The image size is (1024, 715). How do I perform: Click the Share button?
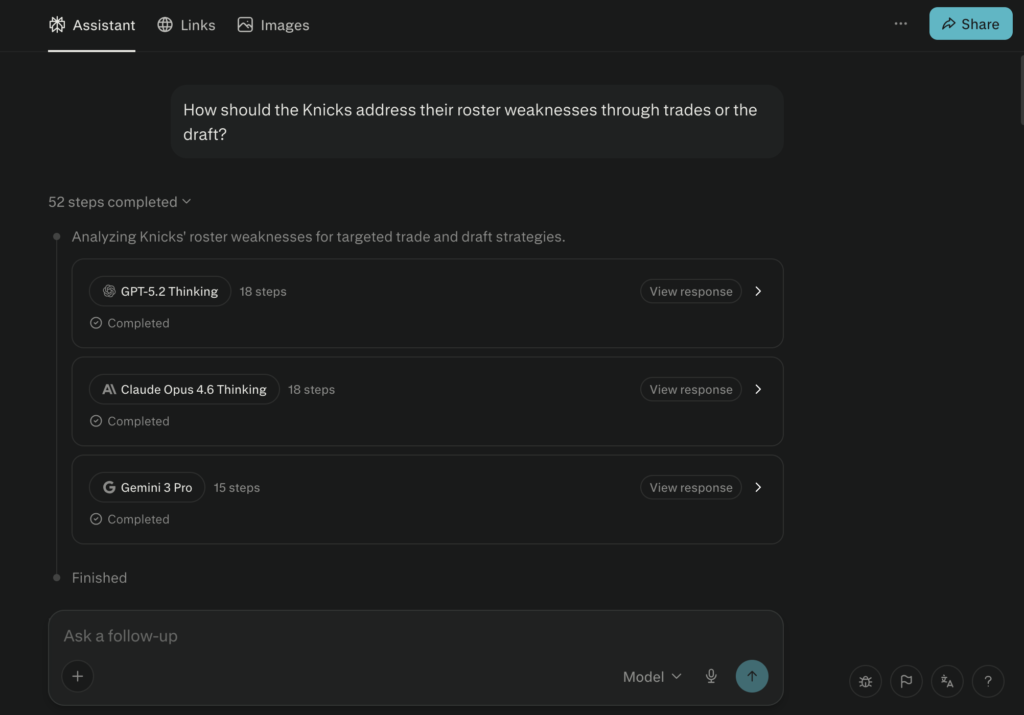(x=970, y=24)
